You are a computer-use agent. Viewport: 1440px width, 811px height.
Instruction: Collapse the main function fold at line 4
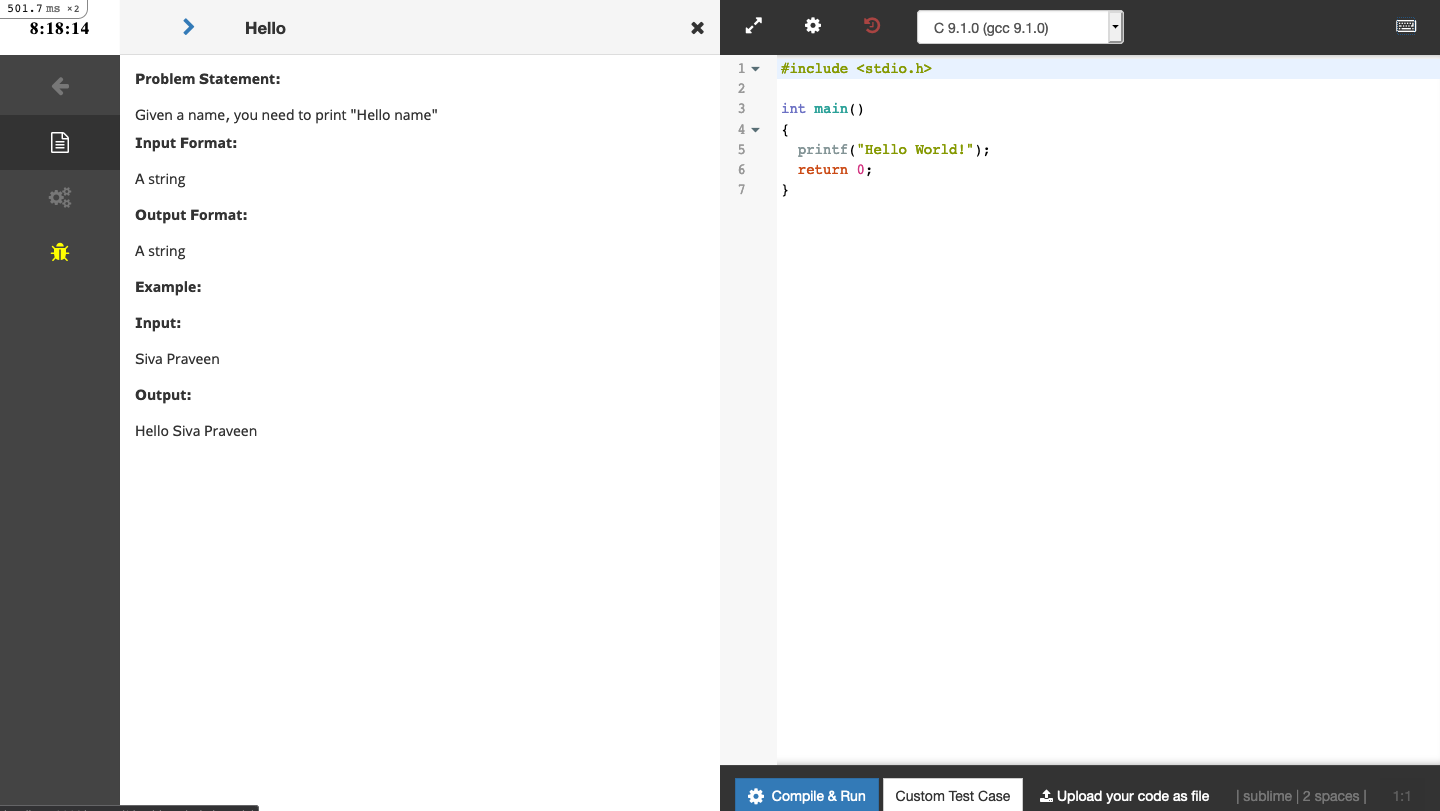click(x=755, y=129)
